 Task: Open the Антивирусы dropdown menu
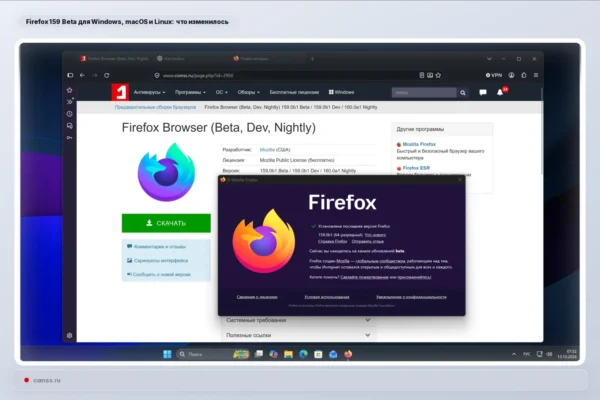(149, 92)
